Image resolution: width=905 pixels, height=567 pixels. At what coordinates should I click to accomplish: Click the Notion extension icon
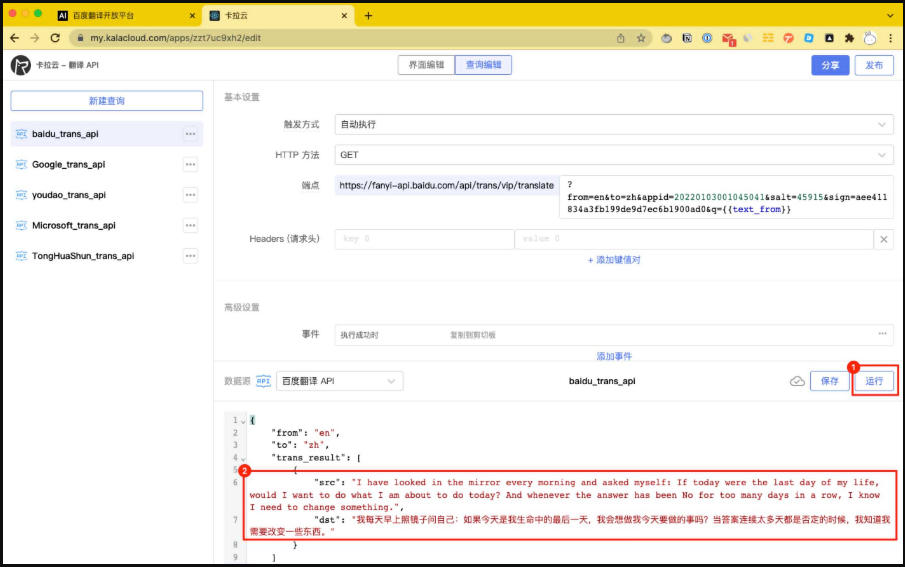(x=687, y=38)
